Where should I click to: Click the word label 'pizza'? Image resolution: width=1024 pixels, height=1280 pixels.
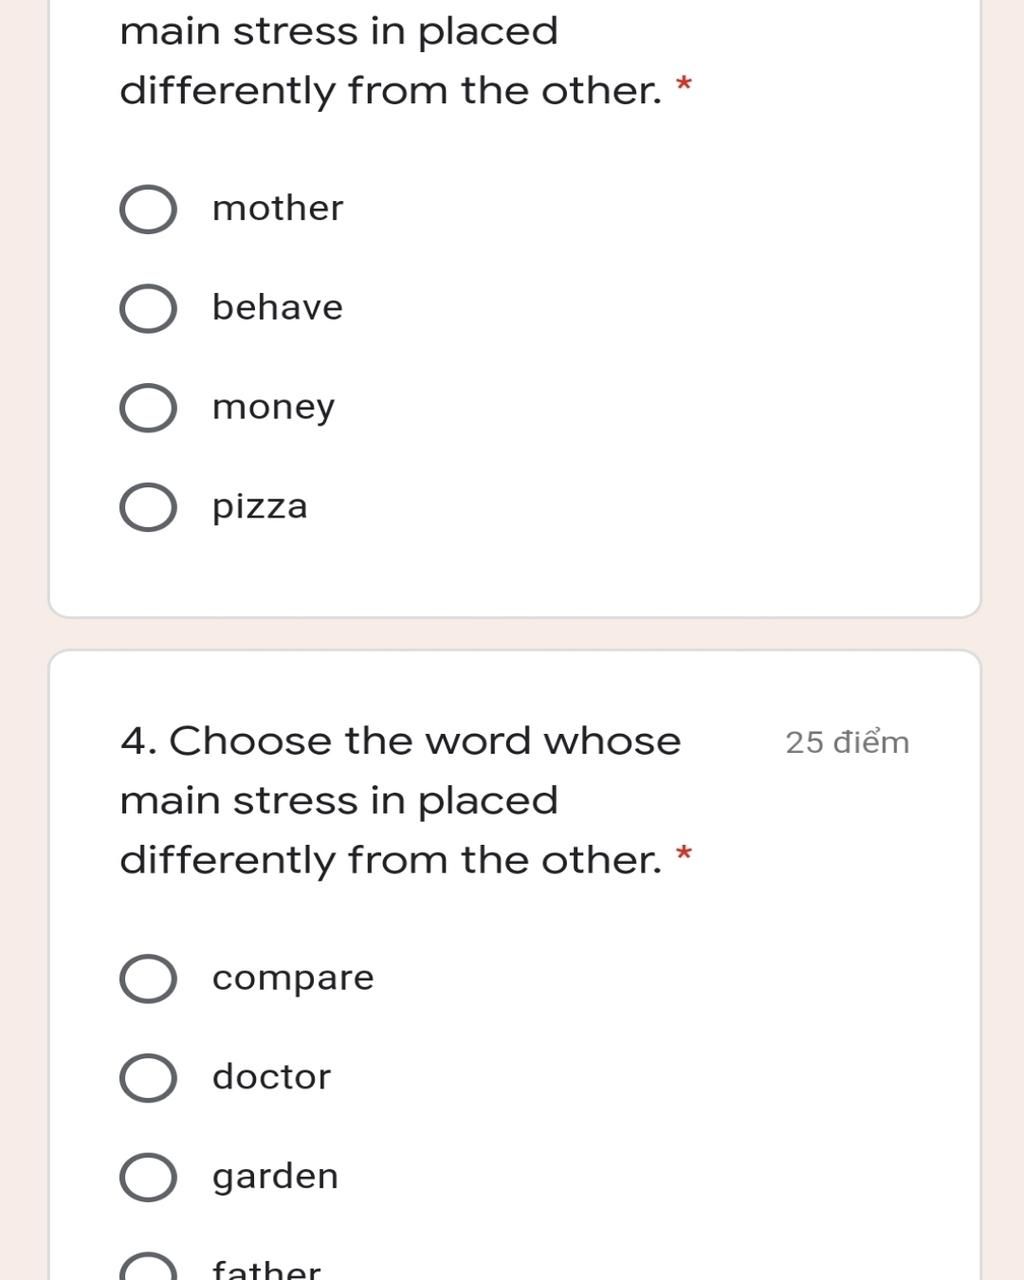(259, 506)
